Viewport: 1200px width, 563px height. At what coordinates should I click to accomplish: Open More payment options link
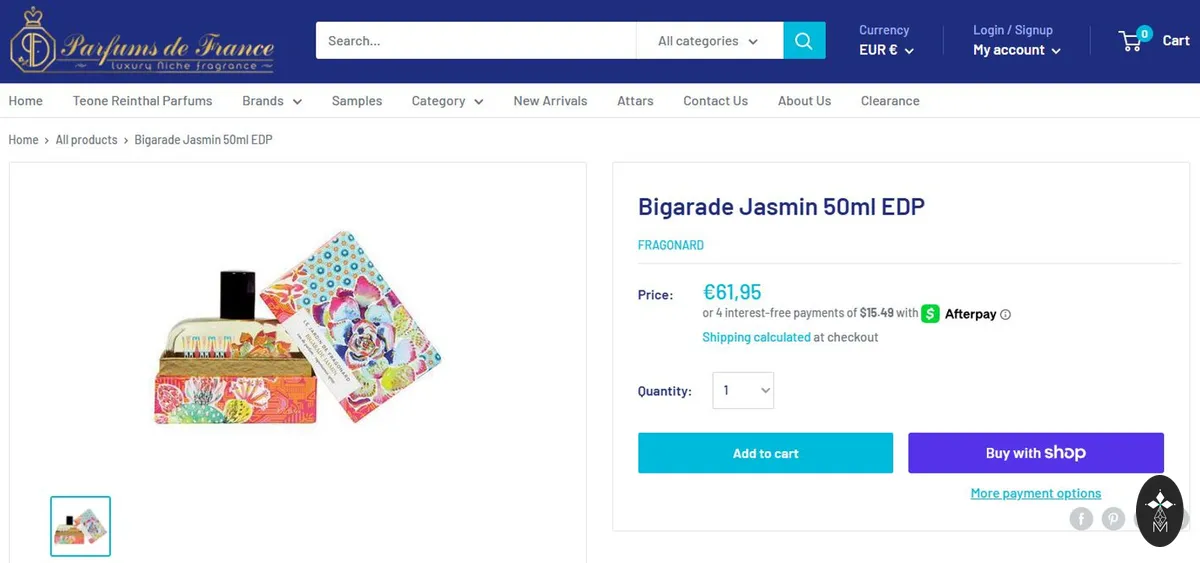[x=1036, y=493]
